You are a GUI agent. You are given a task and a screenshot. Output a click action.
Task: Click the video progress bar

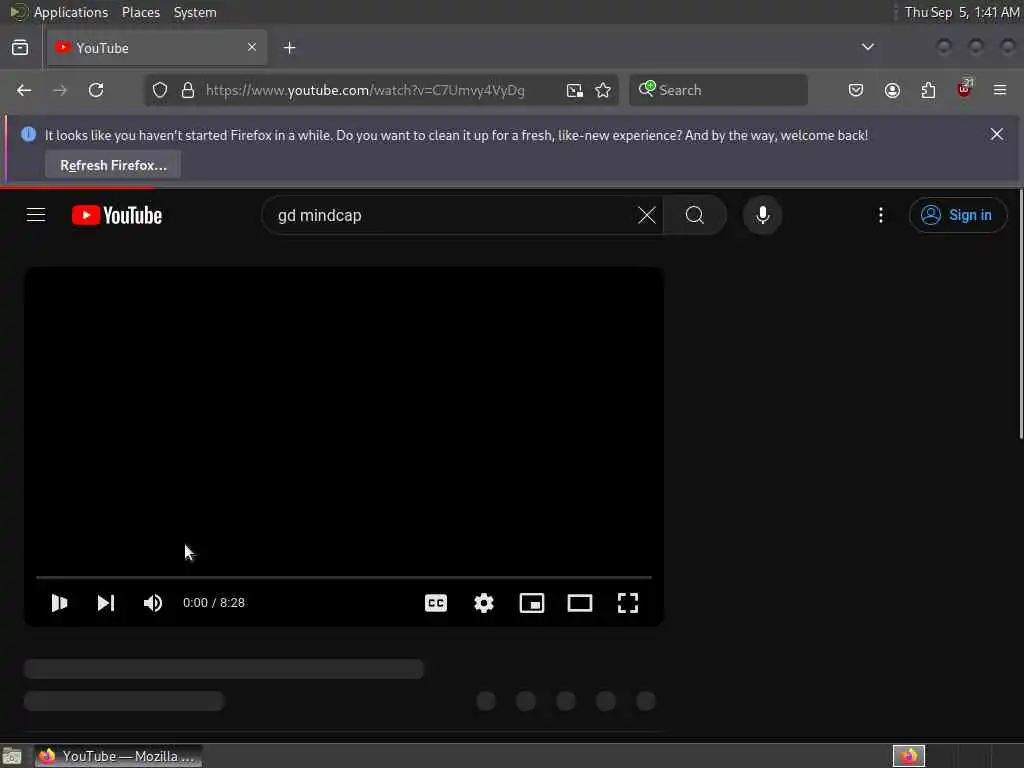344,577
